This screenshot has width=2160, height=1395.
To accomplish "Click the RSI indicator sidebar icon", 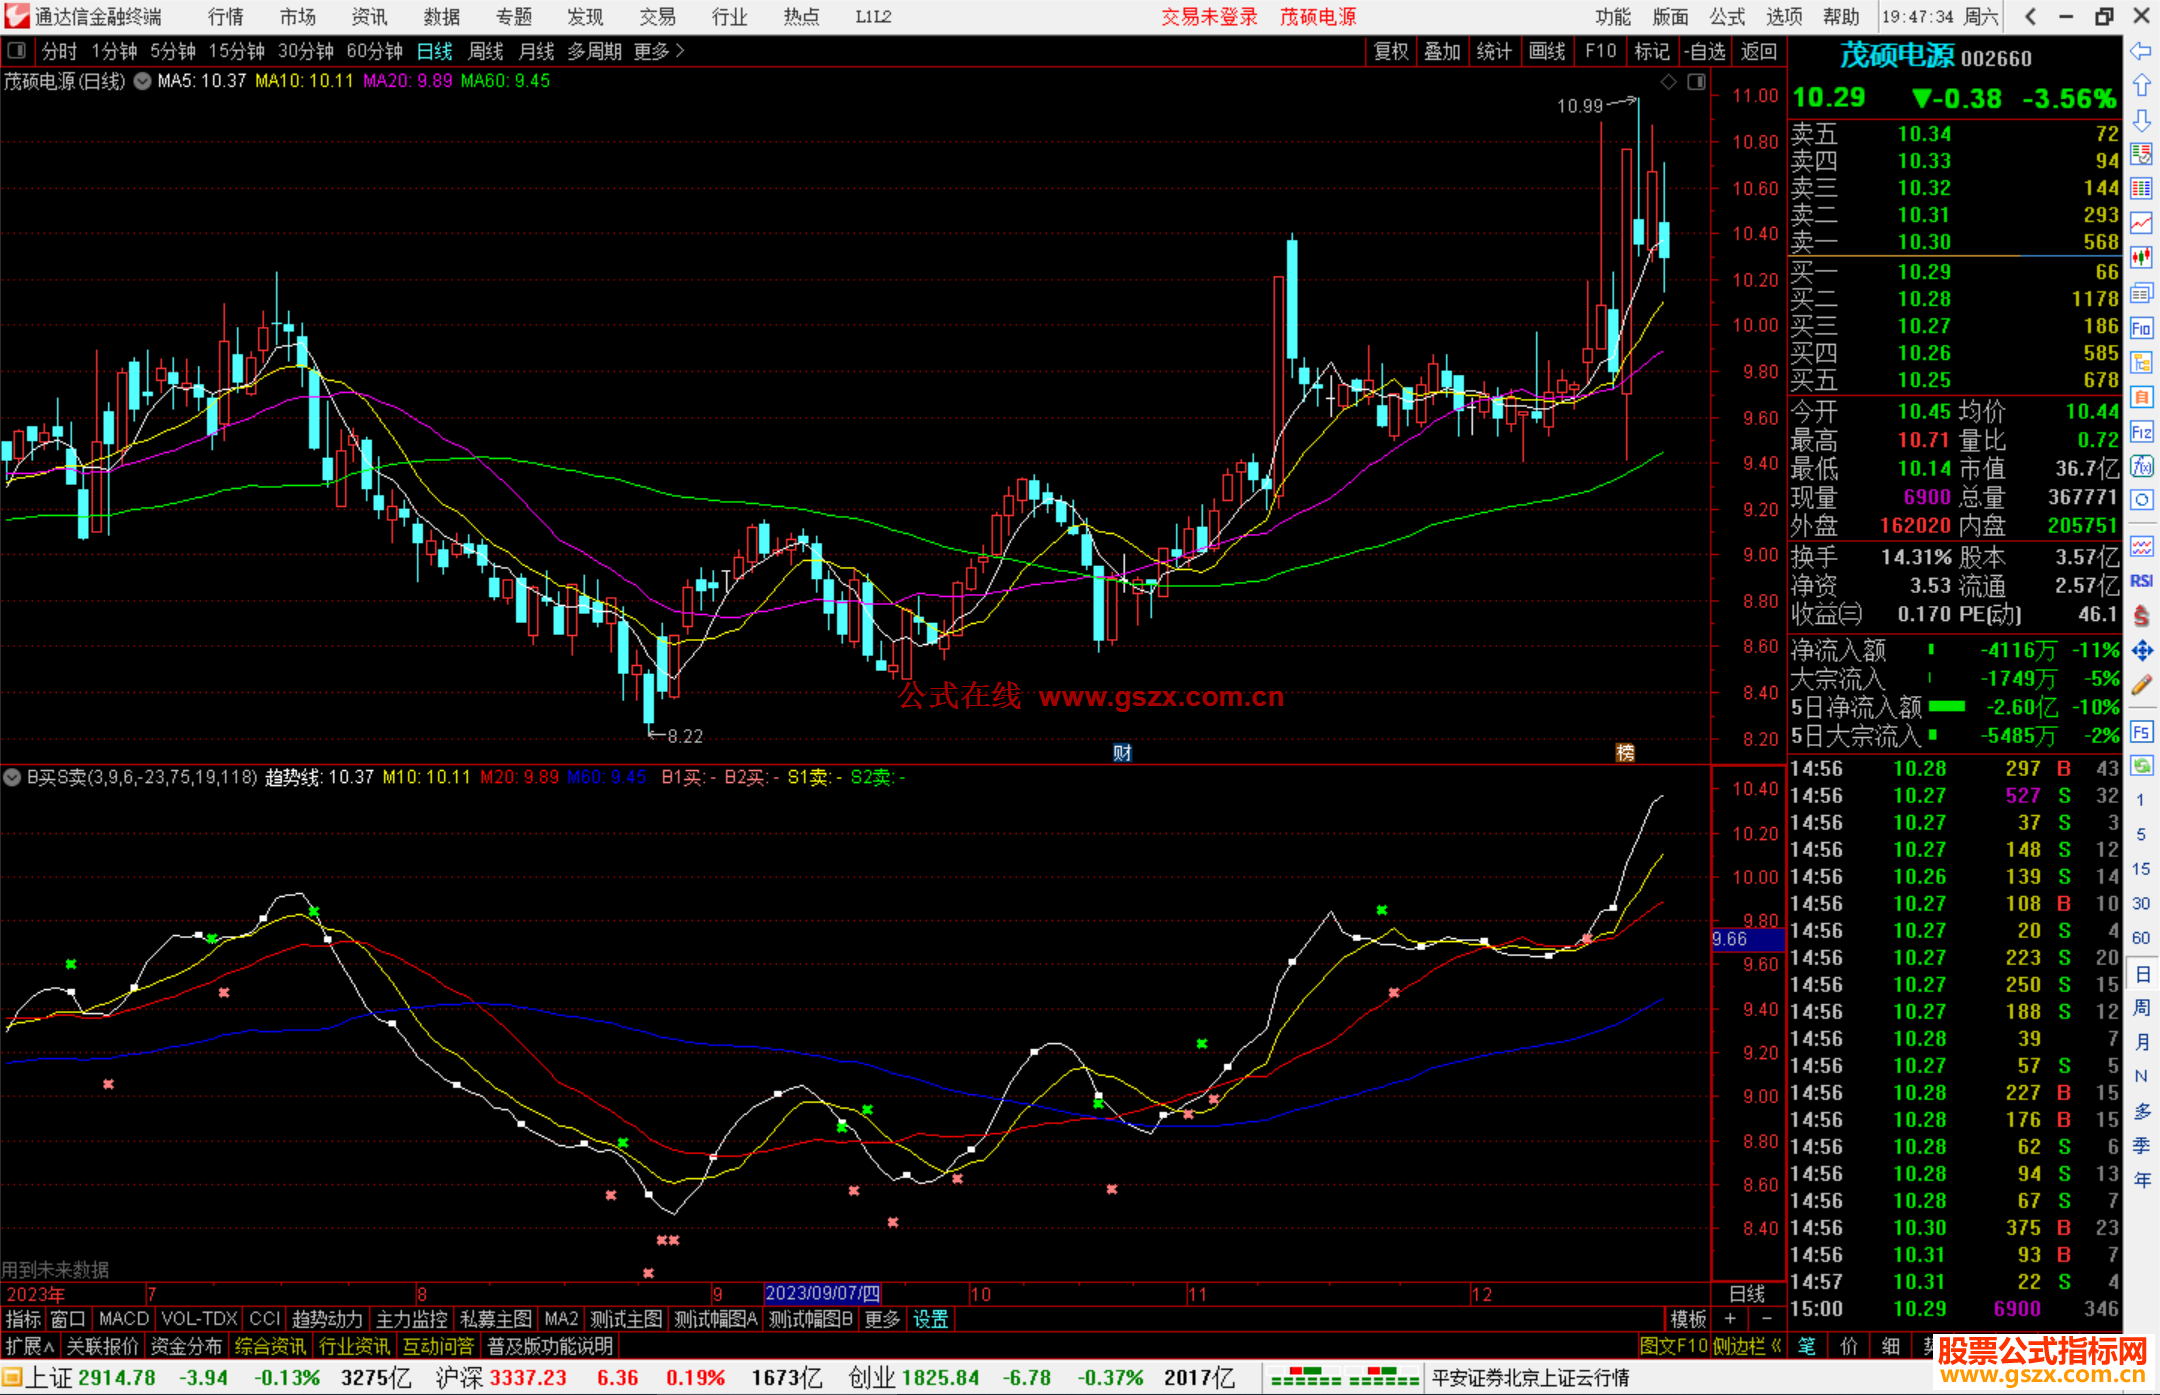I will click(2141, 581).
